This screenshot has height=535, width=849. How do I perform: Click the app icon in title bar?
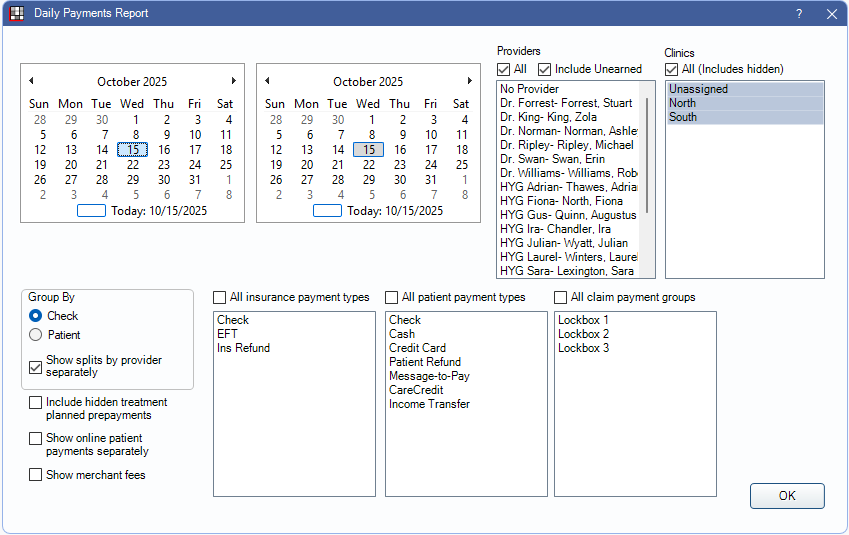click(16, 14)
